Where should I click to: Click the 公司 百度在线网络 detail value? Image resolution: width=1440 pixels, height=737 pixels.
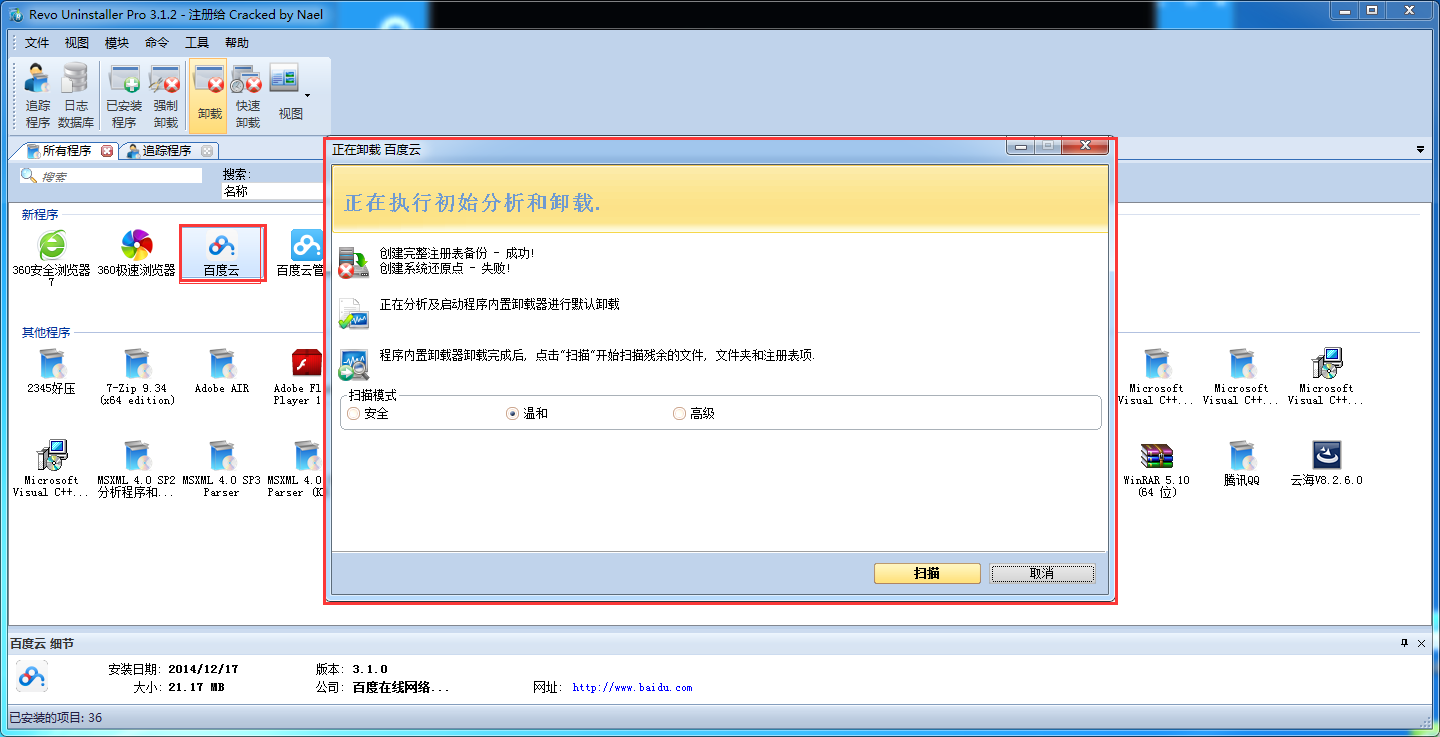[x=401, y=688]
